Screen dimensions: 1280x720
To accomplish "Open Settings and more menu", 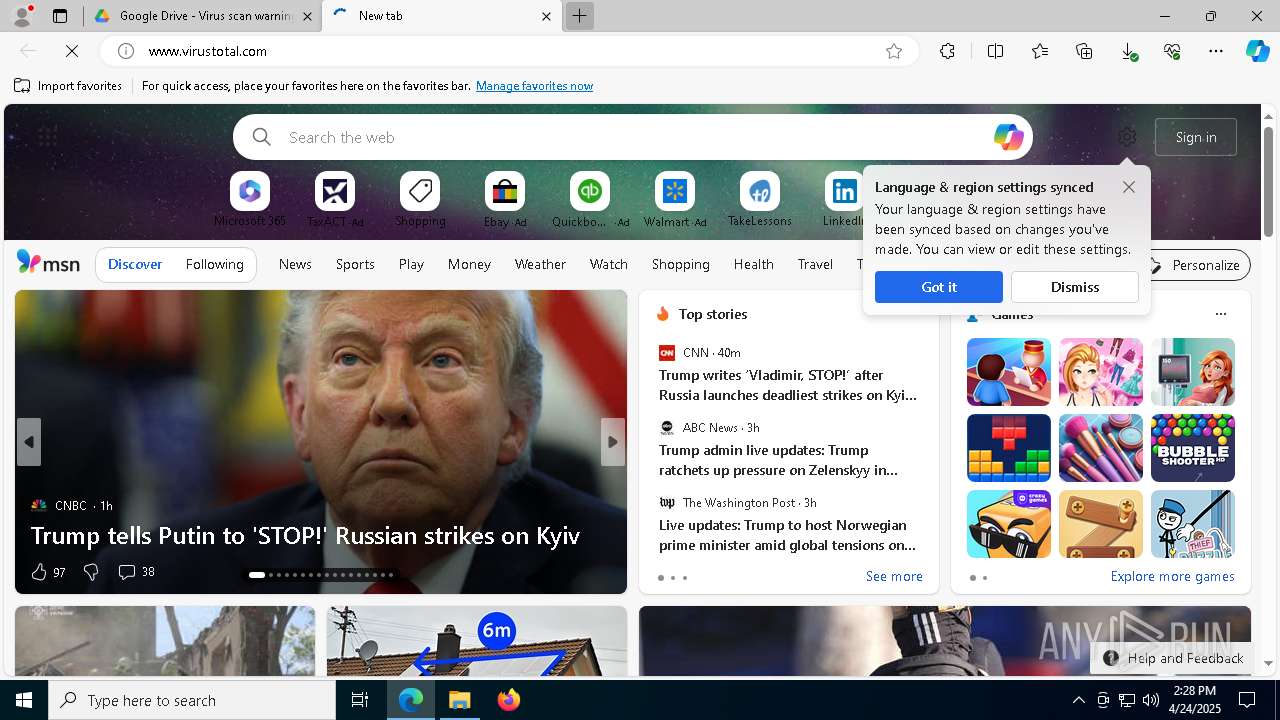I will [x=1216, y=51].
